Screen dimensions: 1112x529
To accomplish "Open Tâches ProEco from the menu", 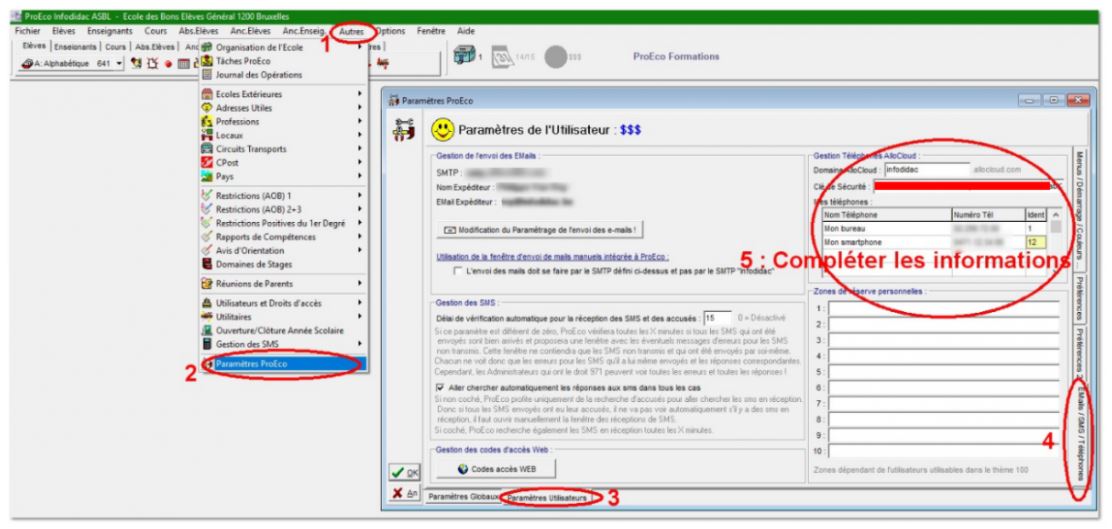I will pos(244,61).
